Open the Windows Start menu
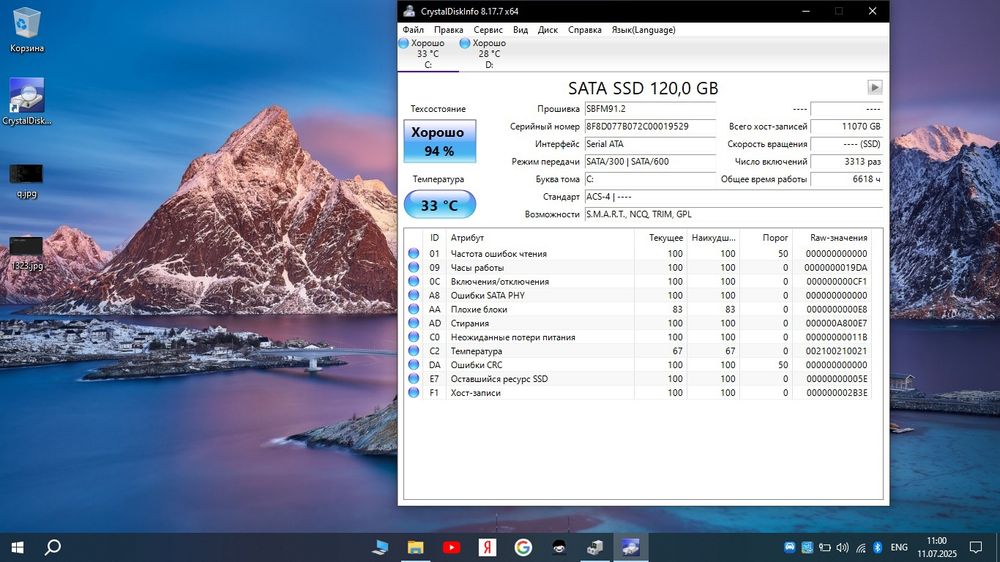 tap(17, 547)
